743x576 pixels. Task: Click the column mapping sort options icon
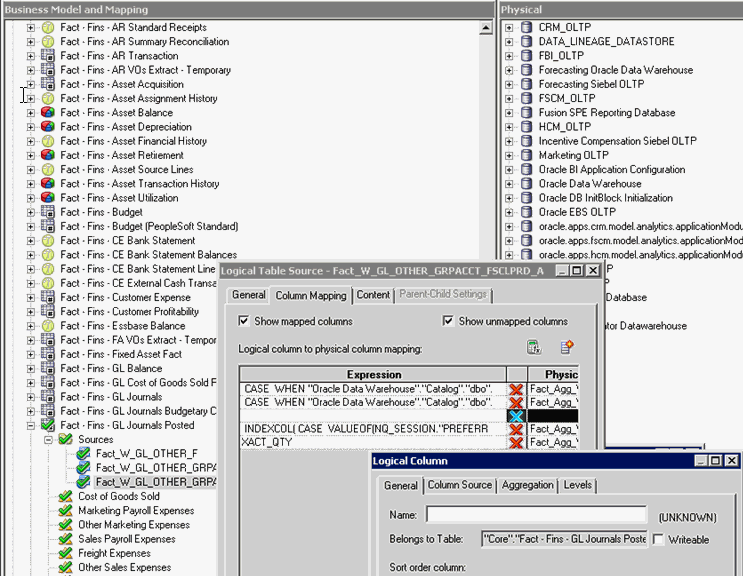[x=534, y=347]
